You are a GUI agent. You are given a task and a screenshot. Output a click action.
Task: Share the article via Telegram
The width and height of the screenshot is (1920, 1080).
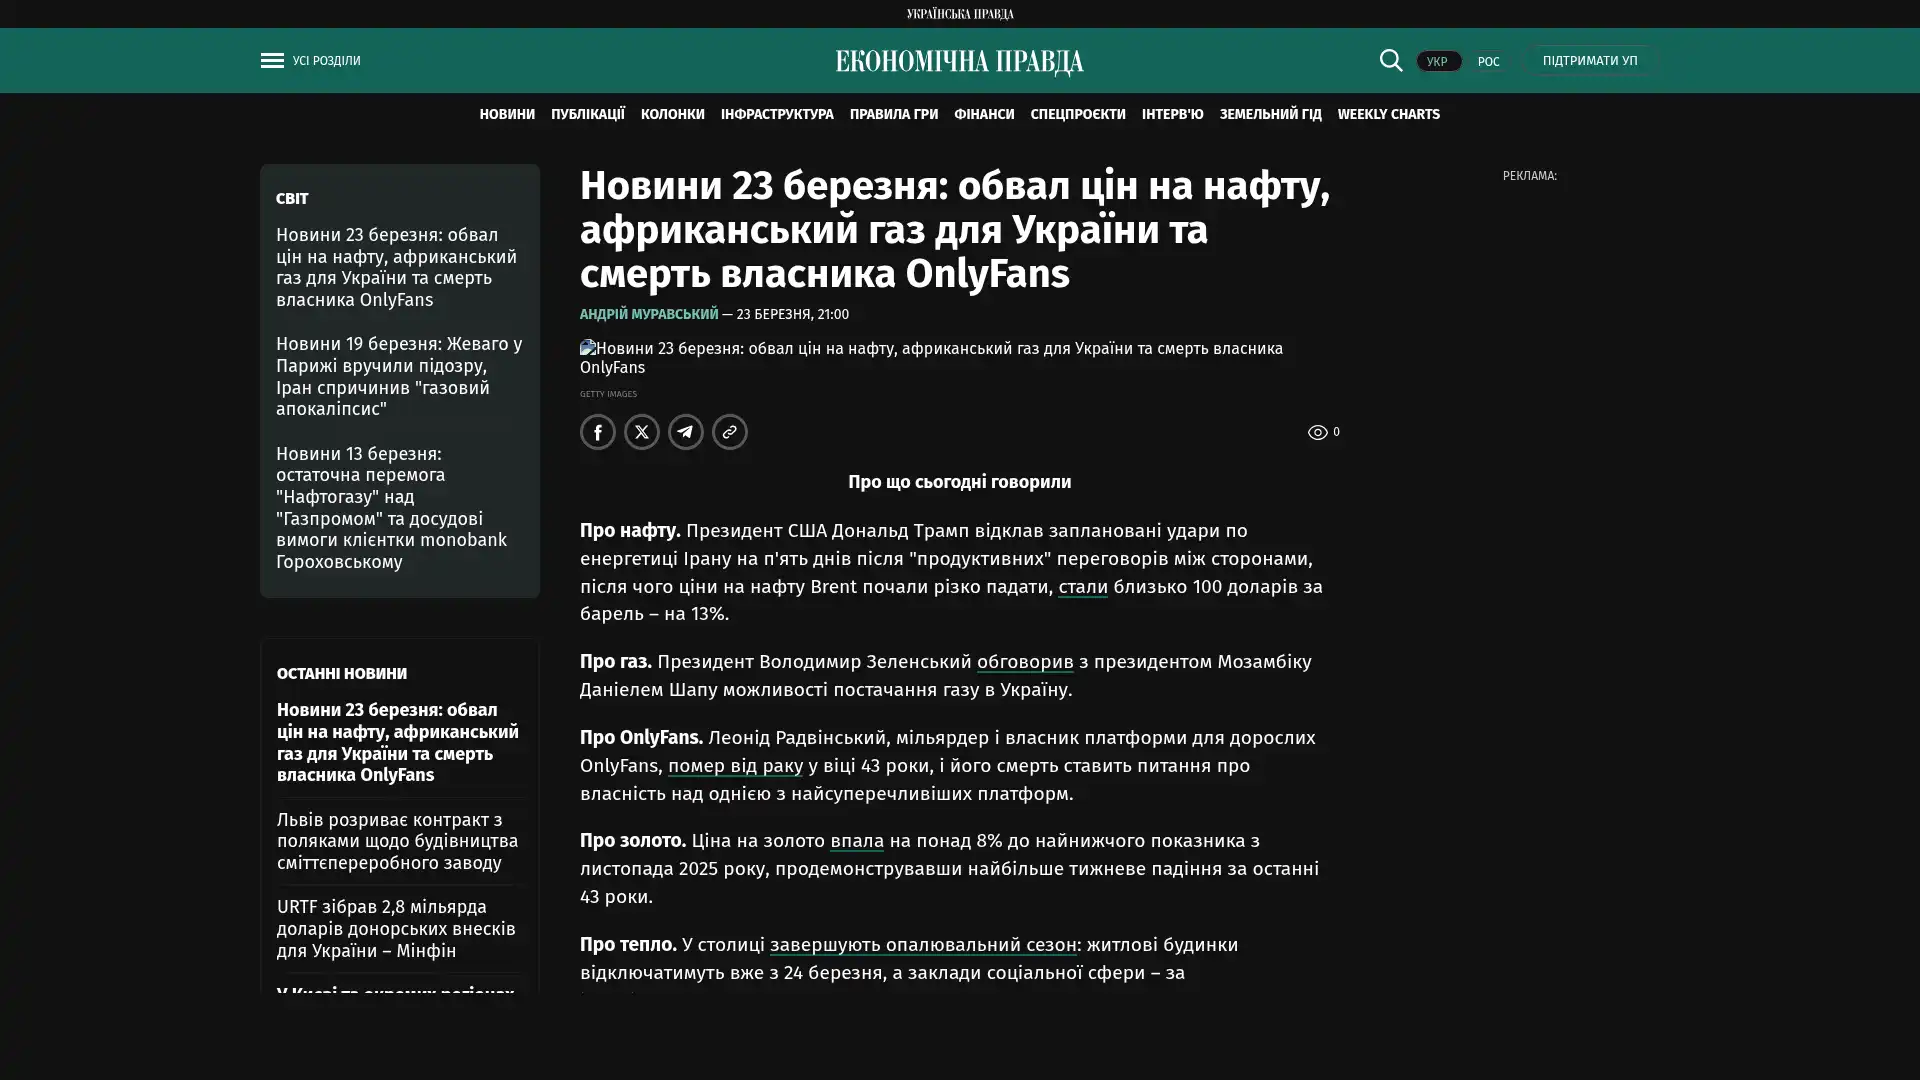coord(686,432)
